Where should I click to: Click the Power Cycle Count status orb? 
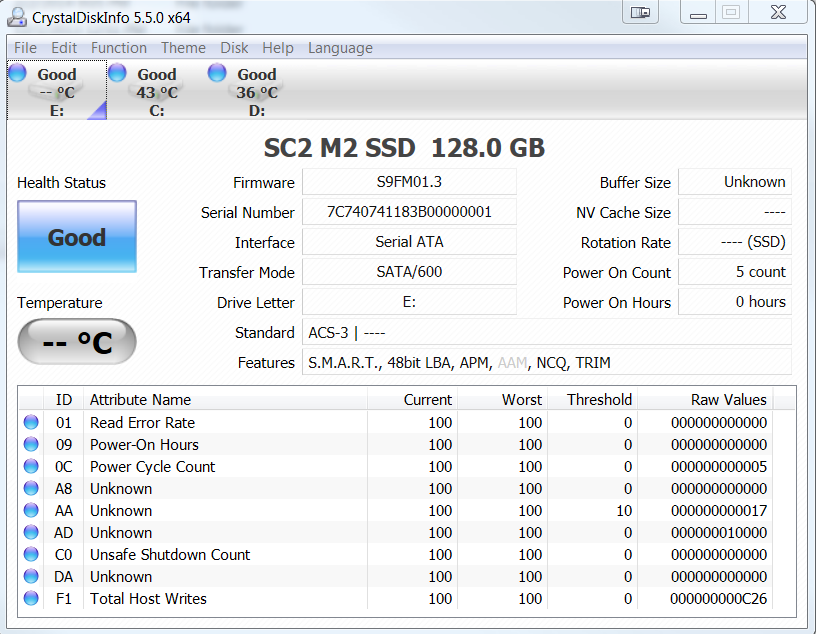coord(32,467)
